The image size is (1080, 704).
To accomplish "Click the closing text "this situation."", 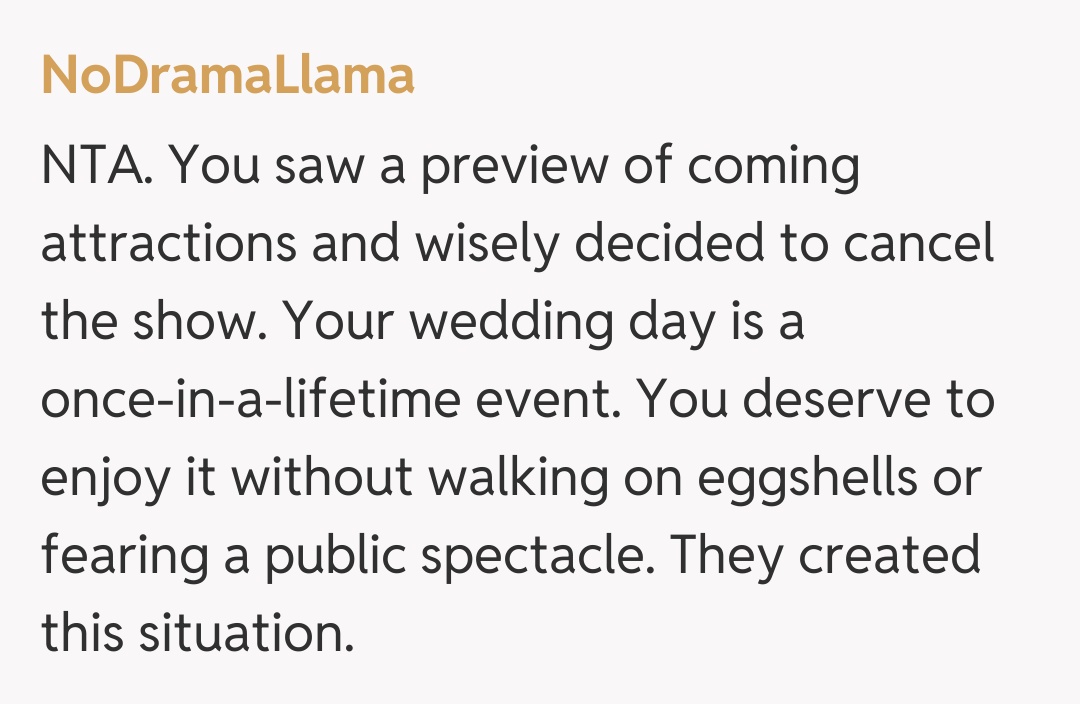I will pyautogui.click(x=197, y=633).
